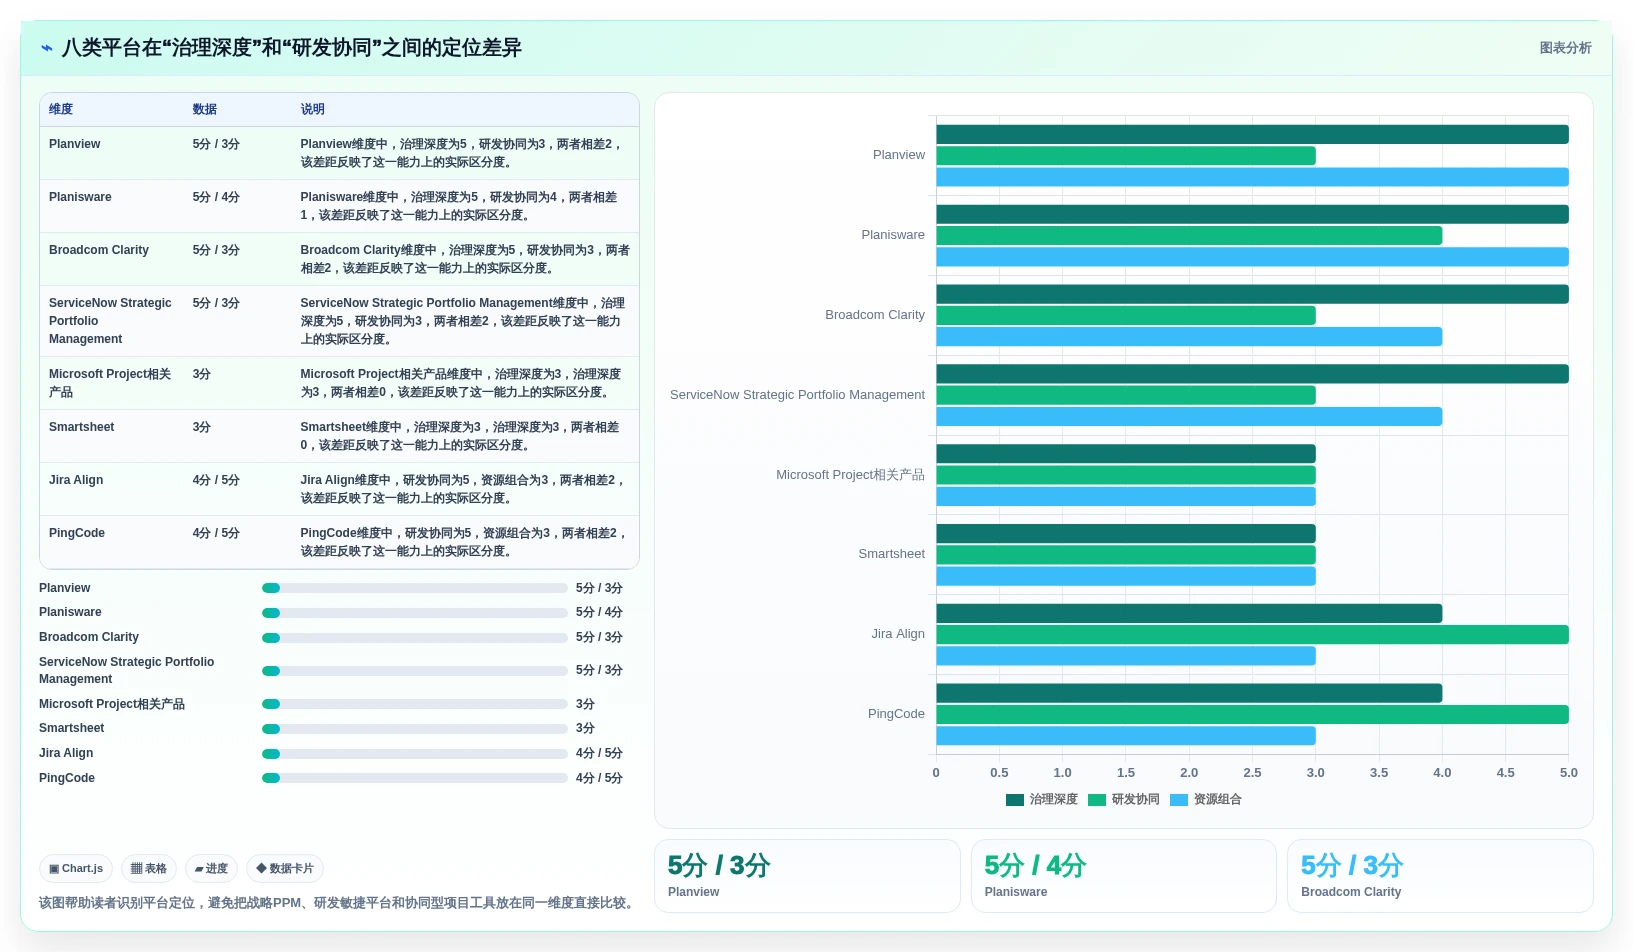Click the Jira Align progress bar

pos(415,754)
